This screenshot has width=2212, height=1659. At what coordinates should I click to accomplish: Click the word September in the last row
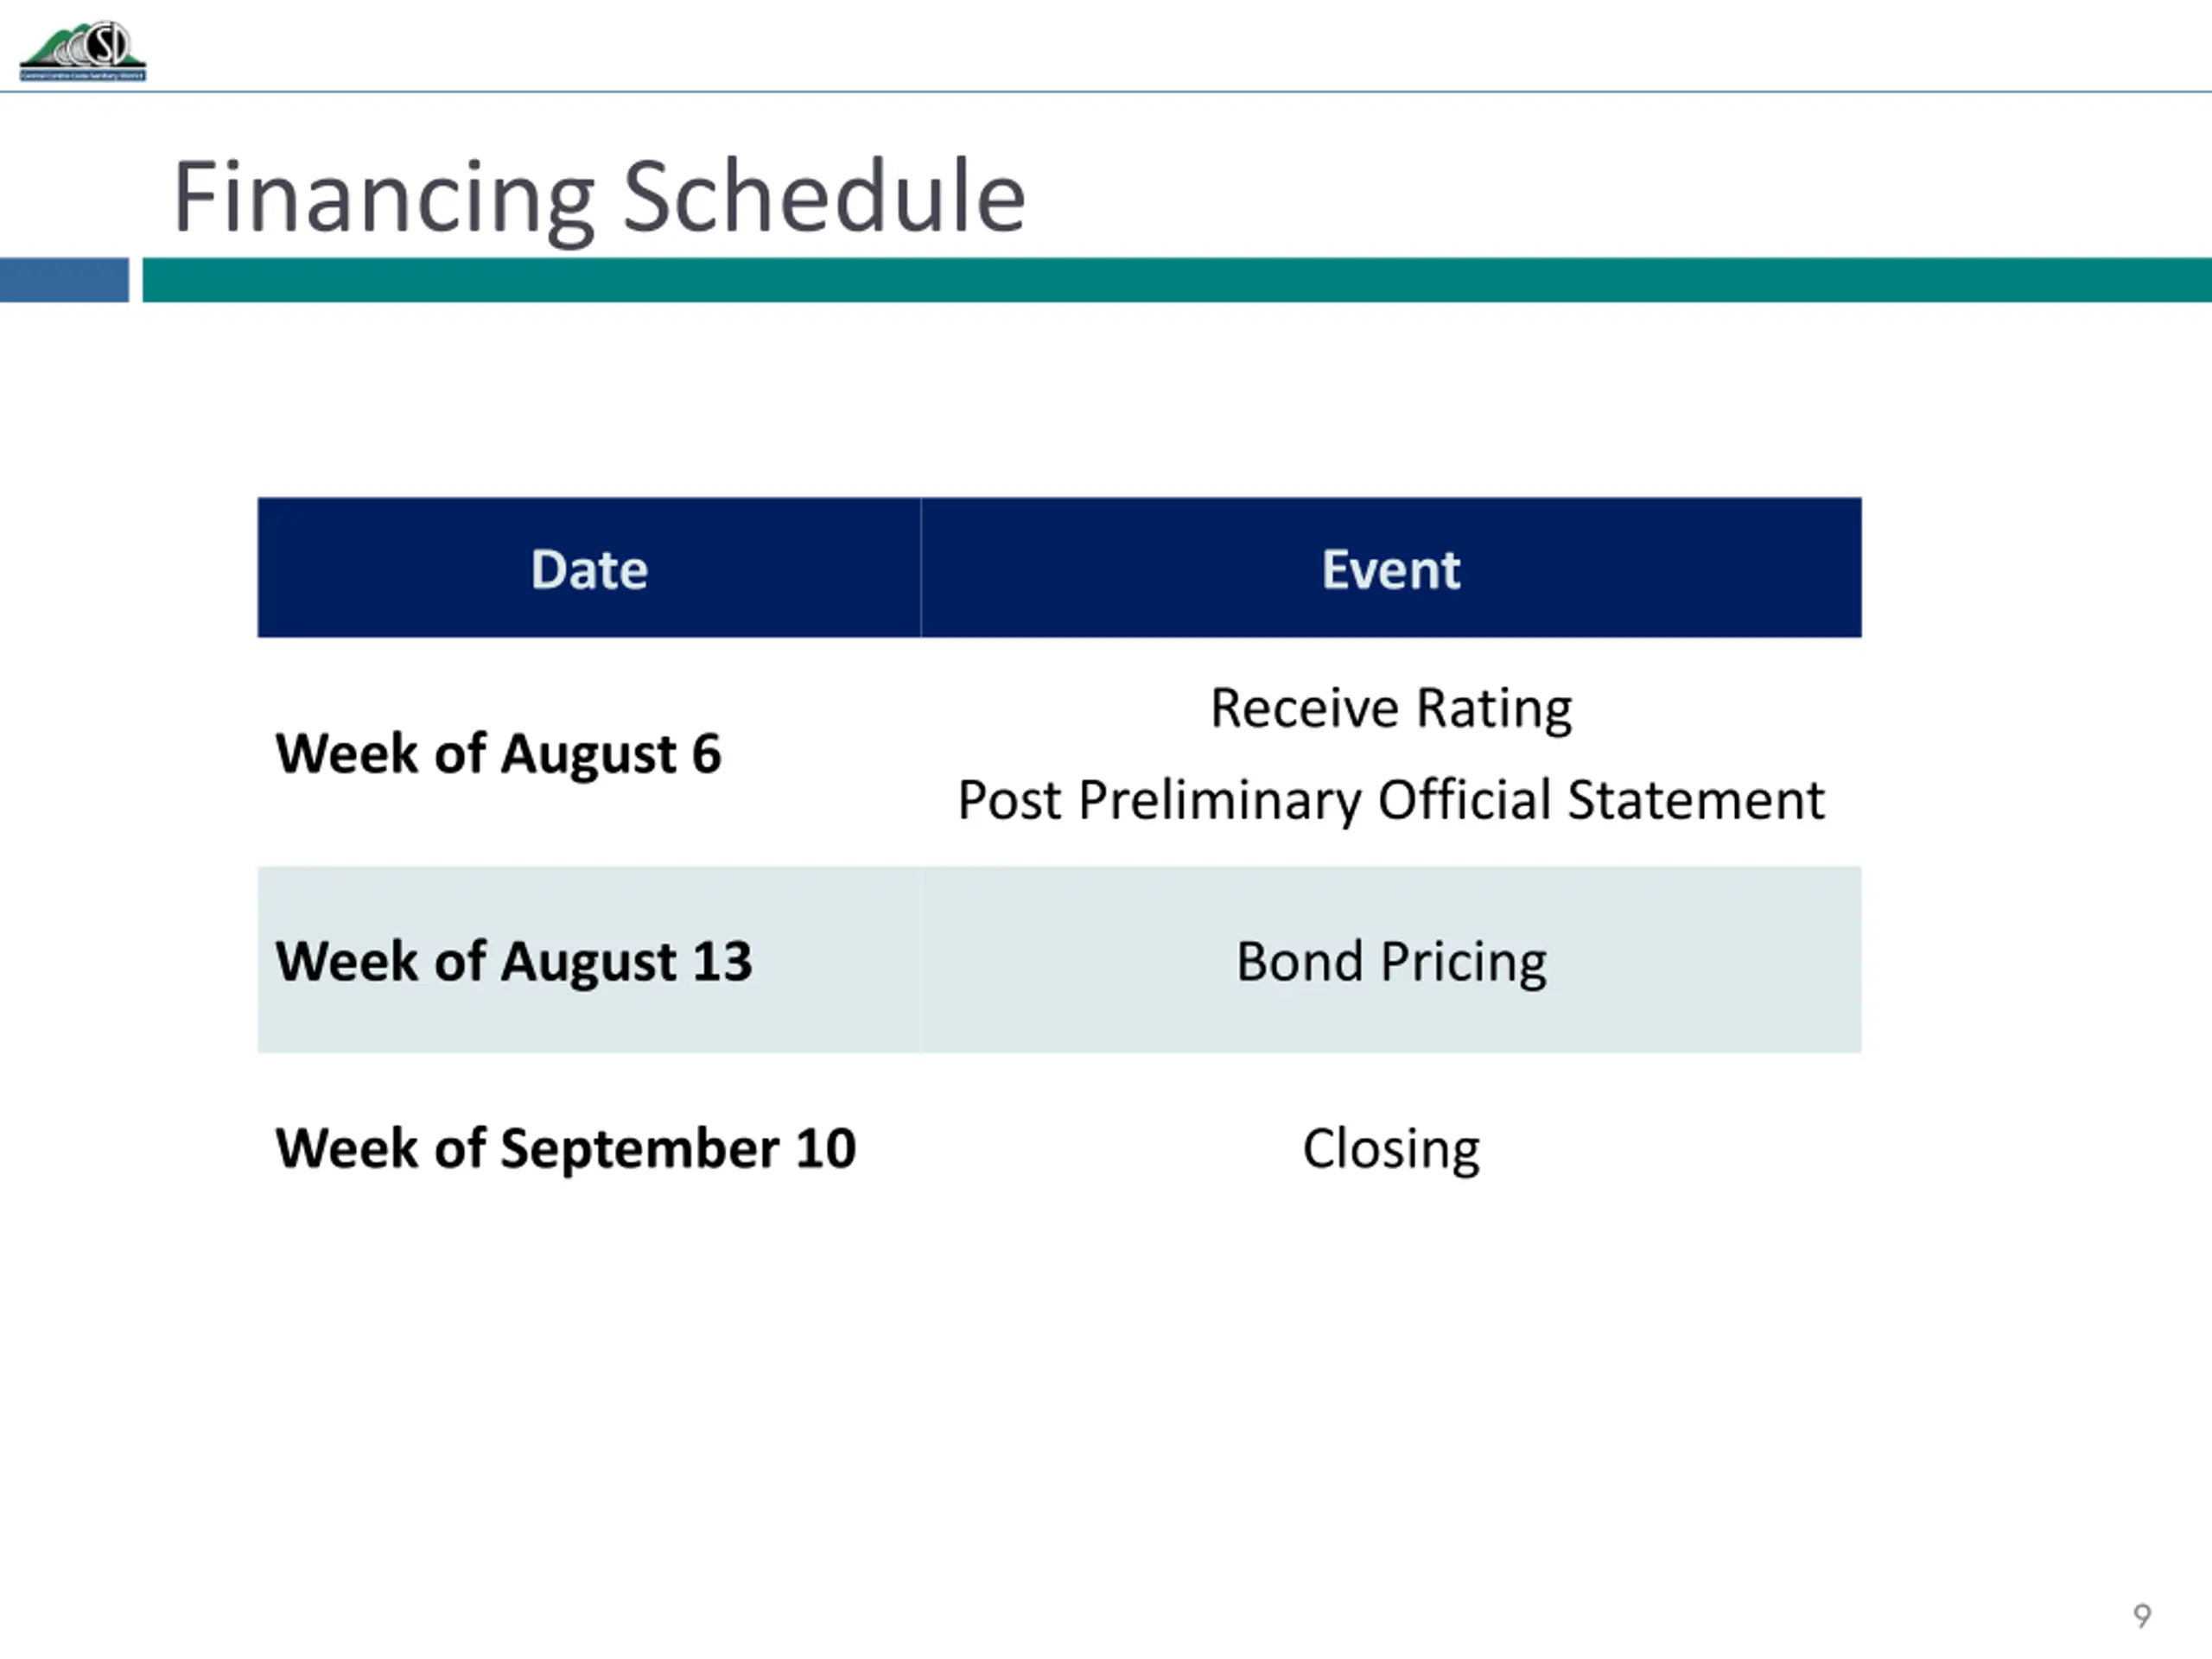click(639, 1149)
